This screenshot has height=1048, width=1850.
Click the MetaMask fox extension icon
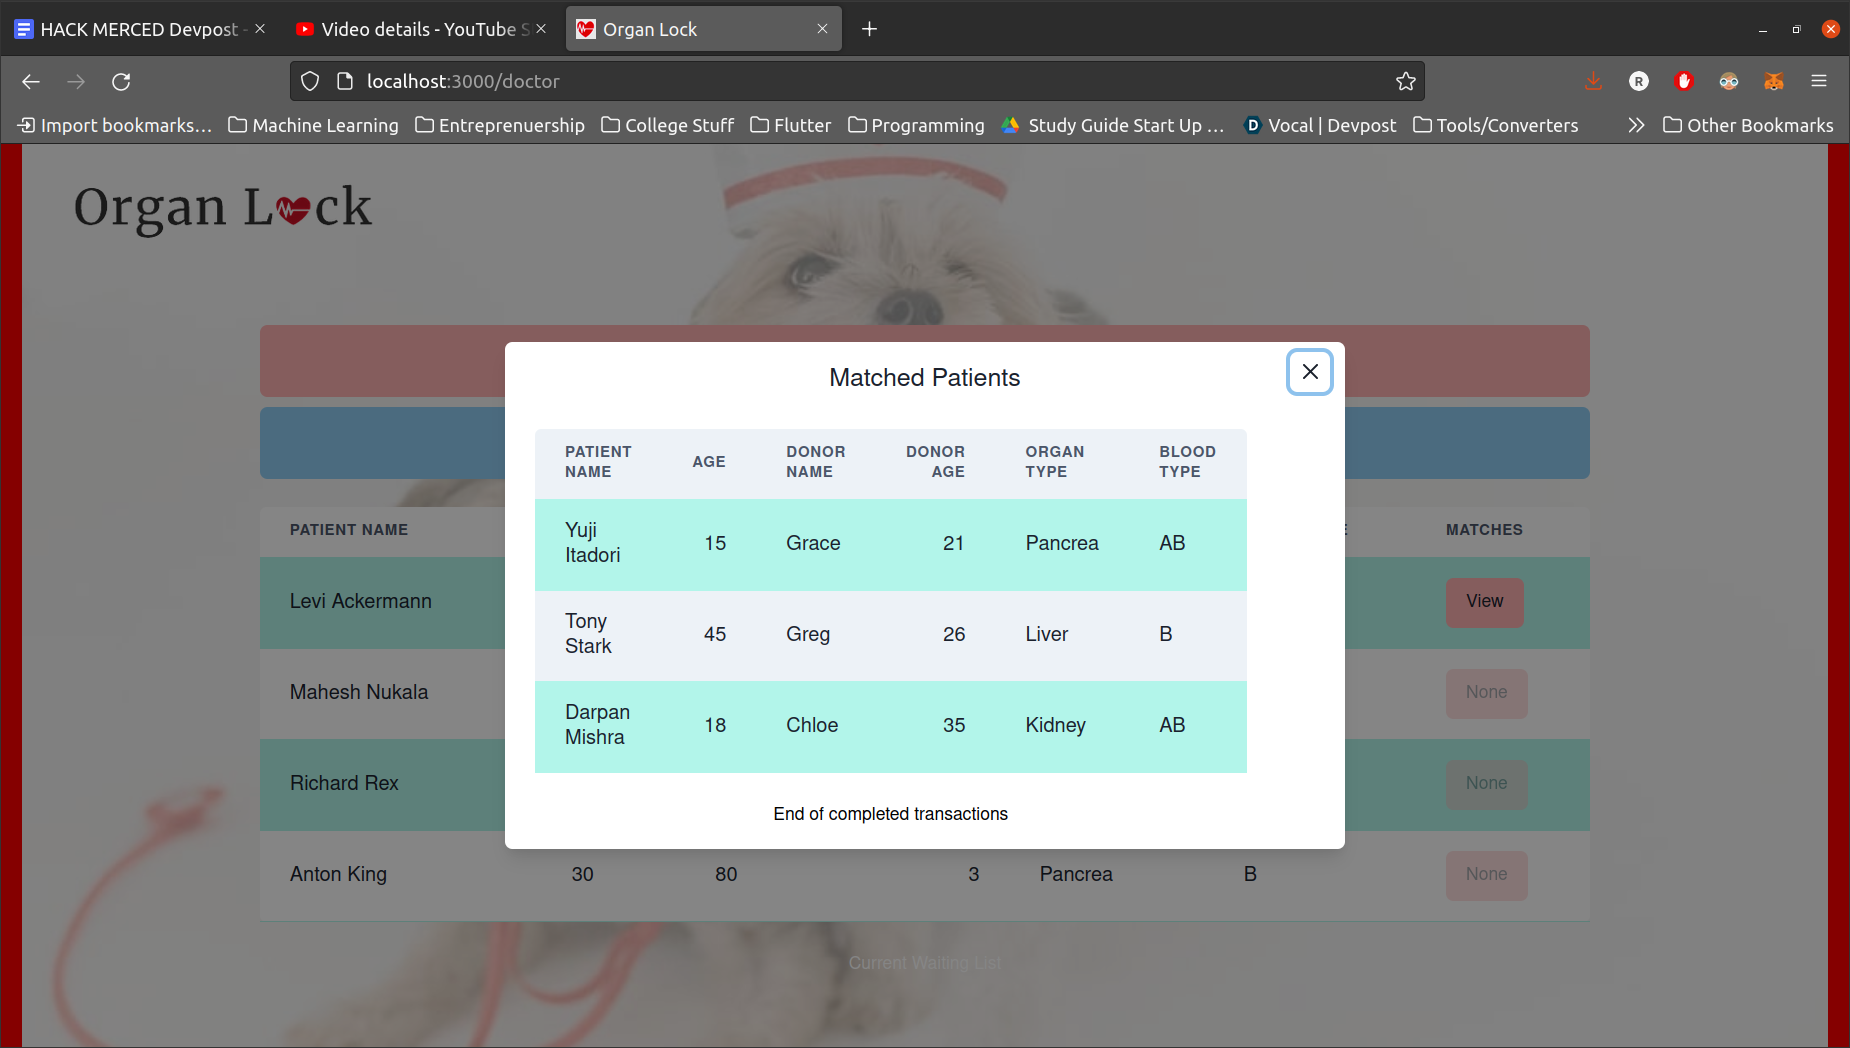coord(1774,81)
